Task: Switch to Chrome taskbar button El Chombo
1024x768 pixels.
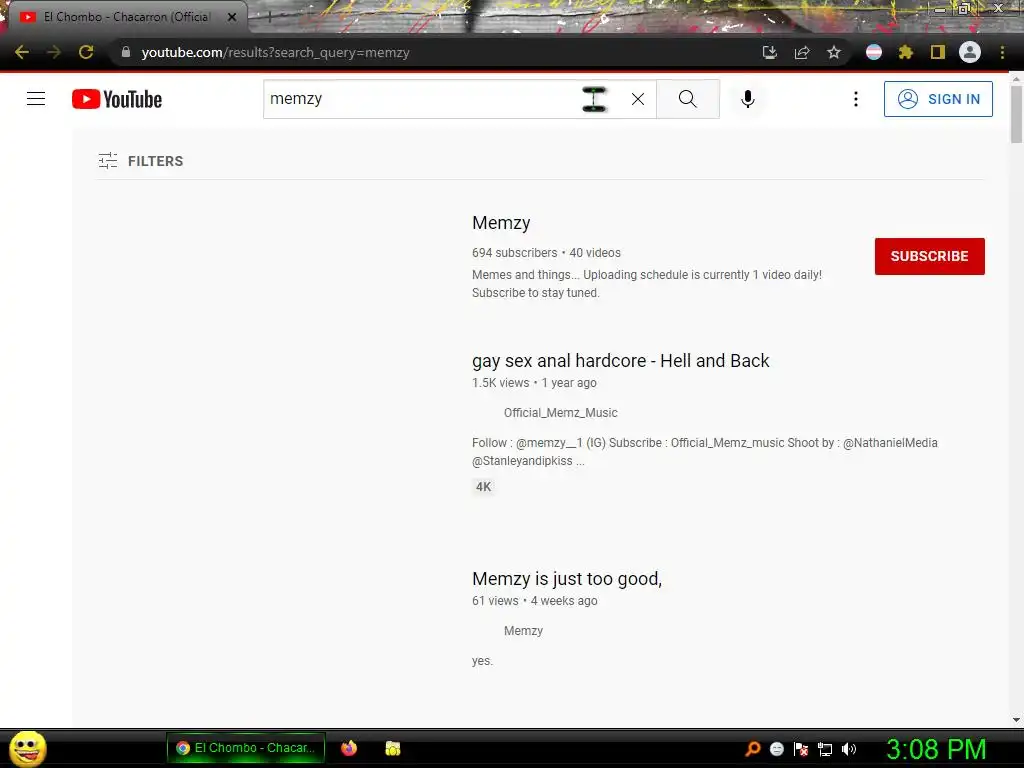Action: 246,748
